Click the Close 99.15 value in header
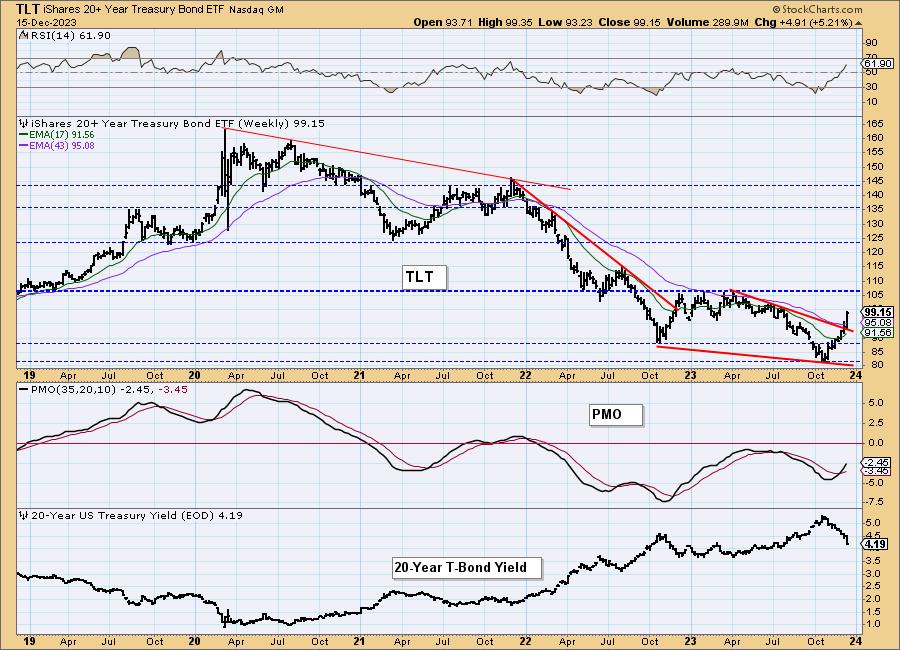The width and height of the screenshot is (900, 650). (630, 22)
